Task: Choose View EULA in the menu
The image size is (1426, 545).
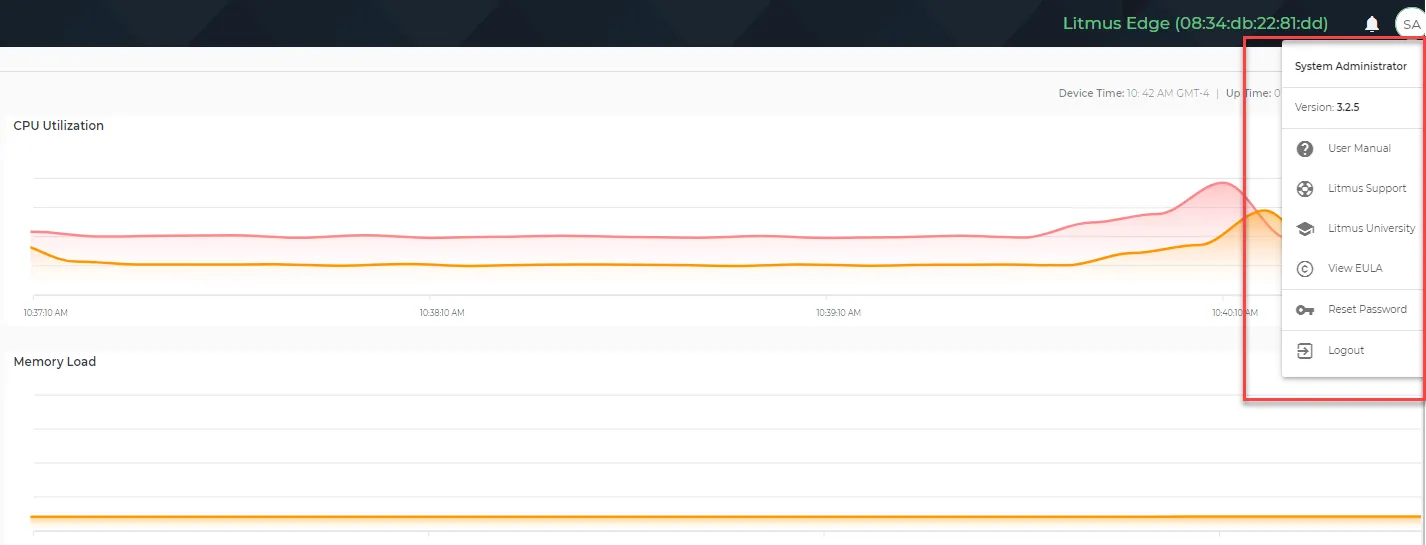Action: coord(1352,268)
